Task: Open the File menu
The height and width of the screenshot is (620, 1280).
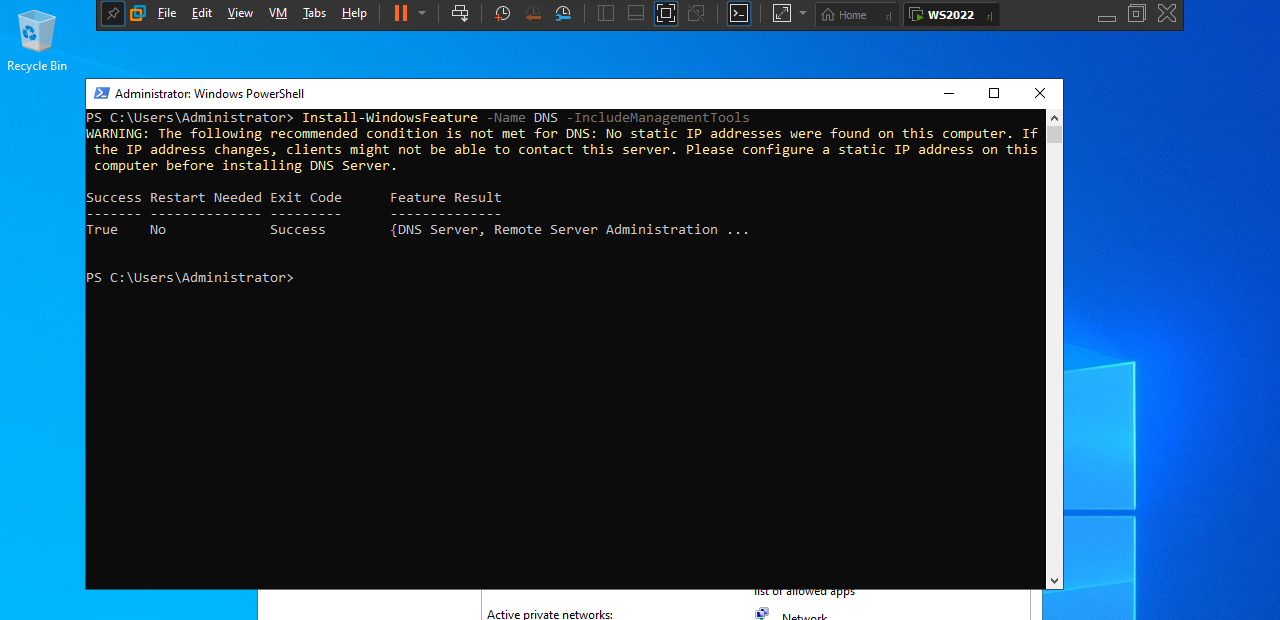Action: tap(167, 14)
